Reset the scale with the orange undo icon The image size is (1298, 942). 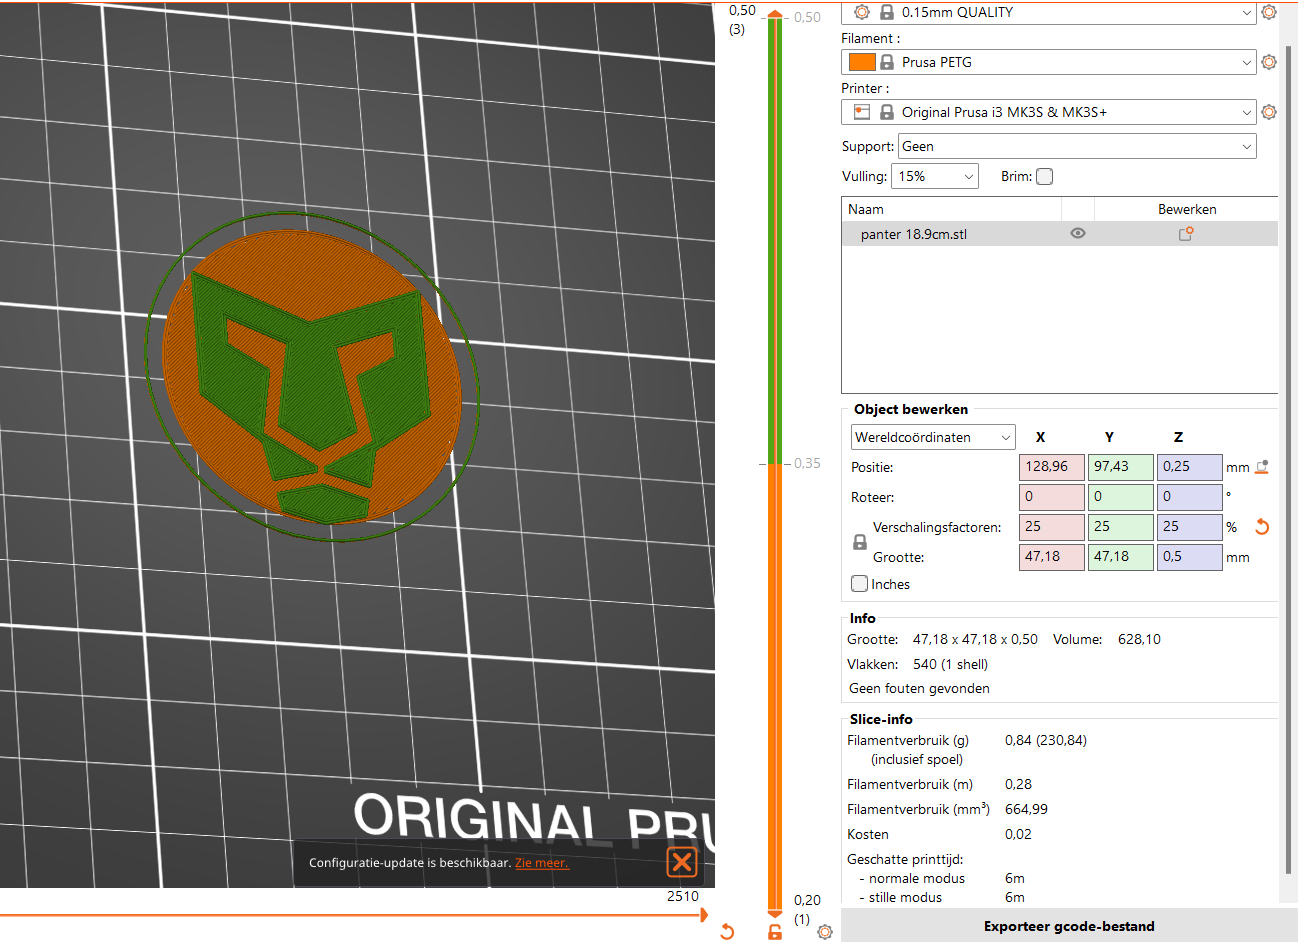pos(1261,527)
